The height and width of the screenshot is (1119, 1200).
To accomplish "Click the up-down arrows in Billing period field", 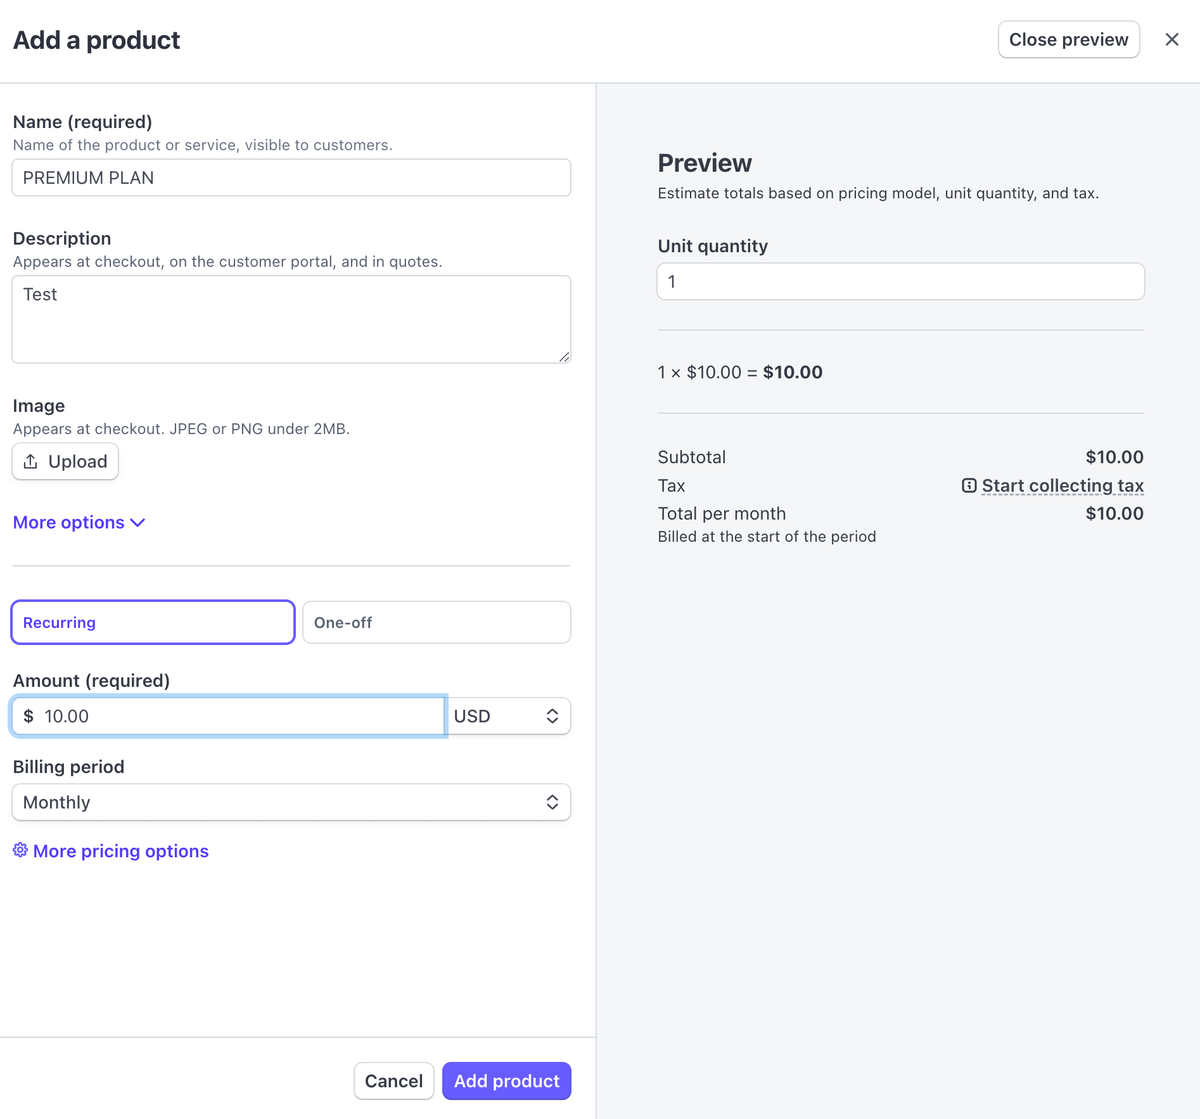I will pos(552,802).
